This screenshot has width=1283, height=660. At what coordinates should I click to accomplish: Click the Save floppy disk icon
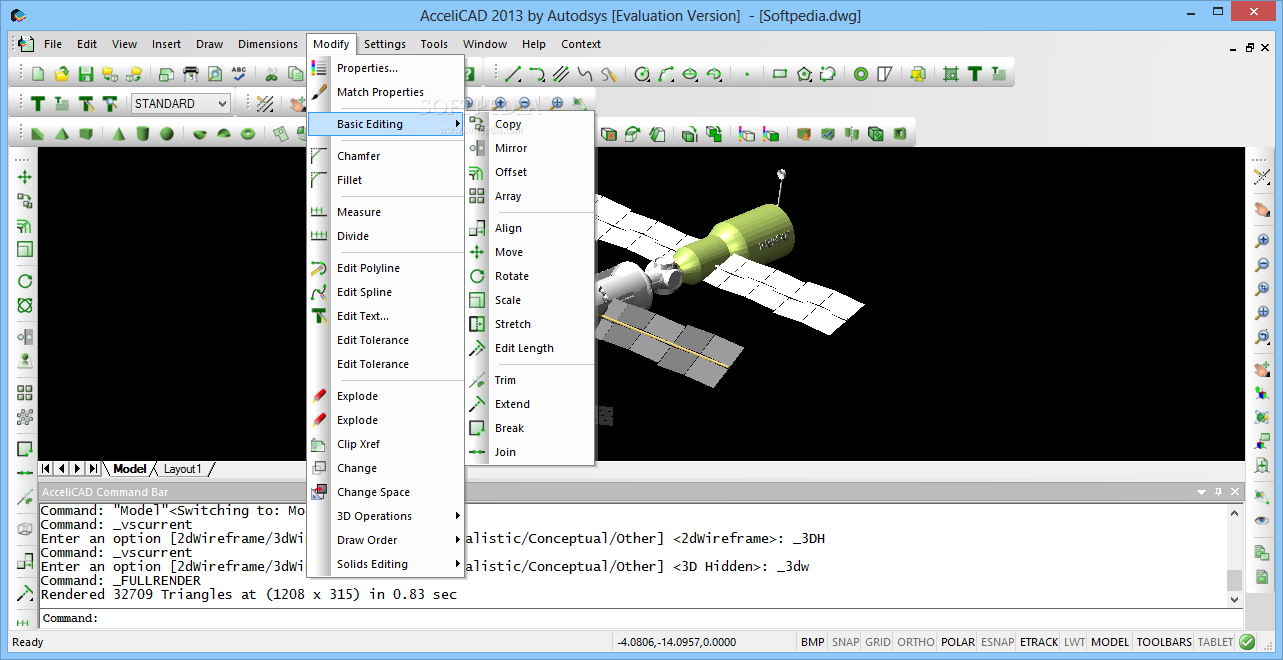coord(86,74)
